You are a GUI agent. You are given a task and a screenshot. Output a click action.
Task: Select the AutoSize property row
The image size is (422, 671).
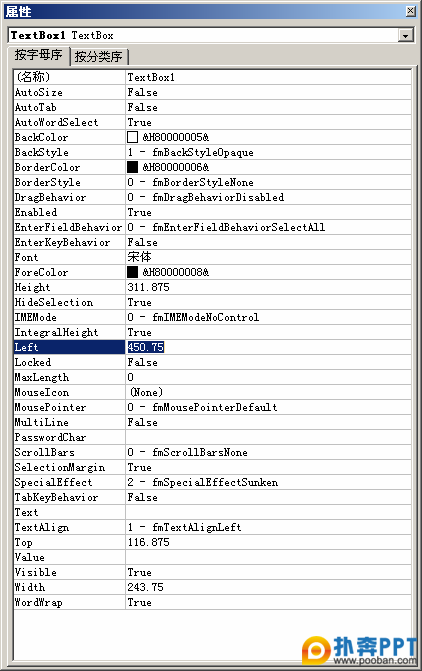tap(213, 92)
